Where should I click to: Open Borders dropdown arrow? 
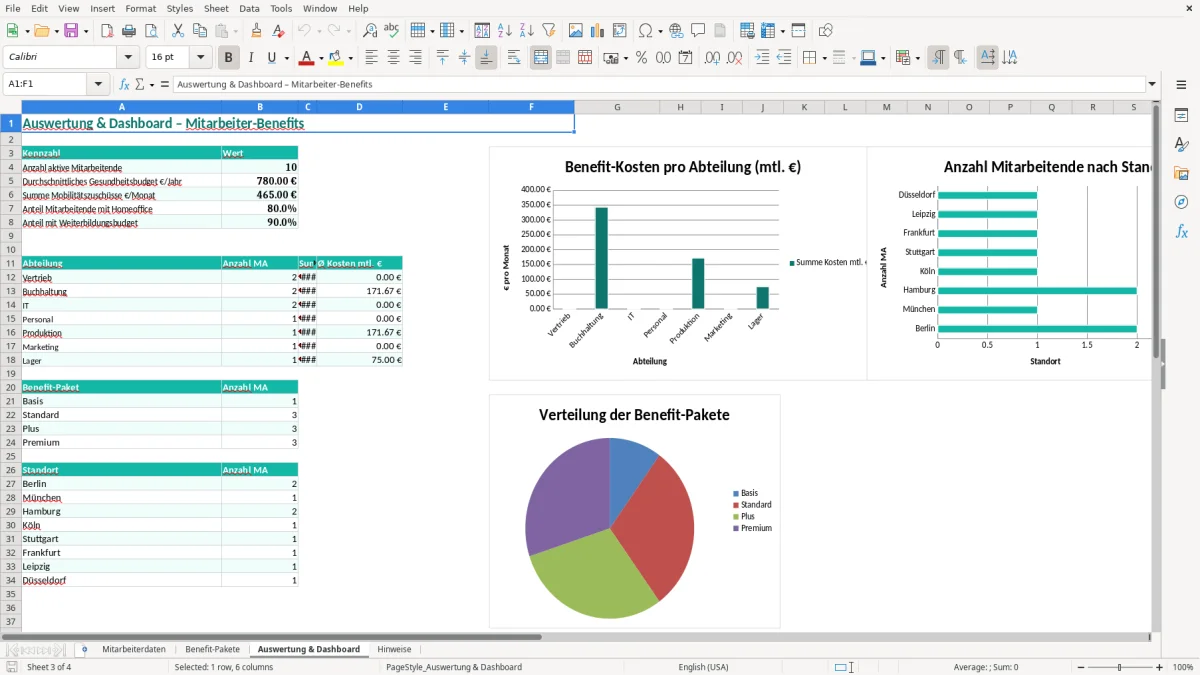[824, 58]
